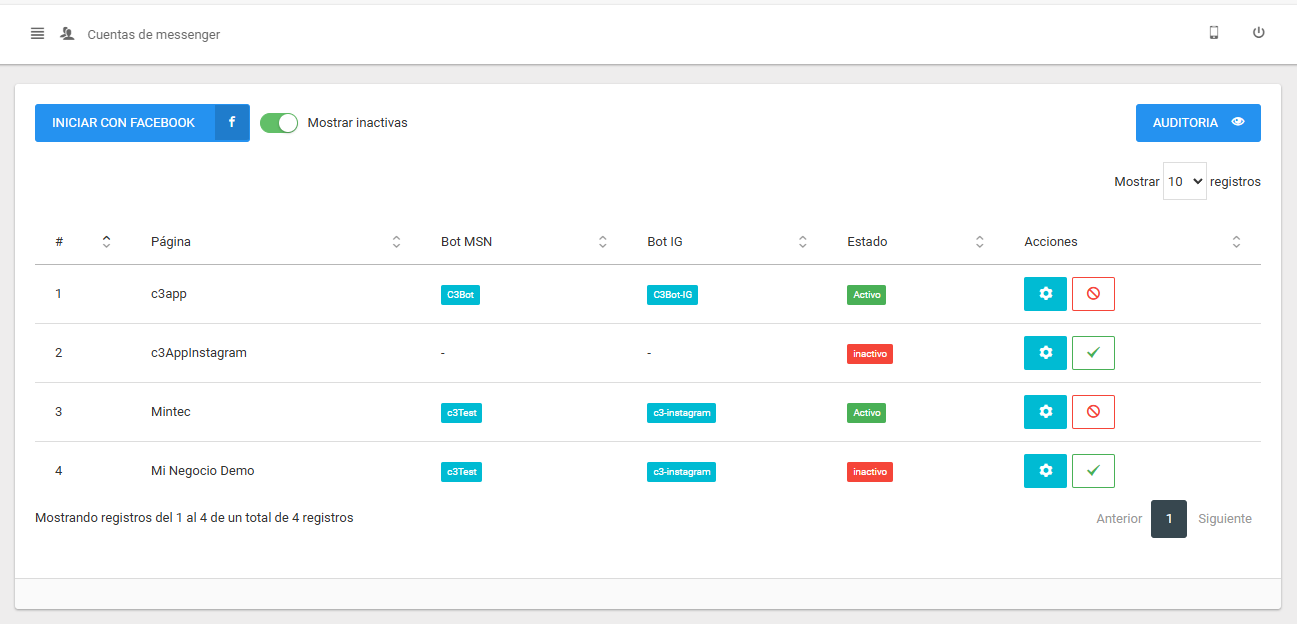Open the Mostrar registros count dropdown
1297x624 pixels.
coord(1184,182)
